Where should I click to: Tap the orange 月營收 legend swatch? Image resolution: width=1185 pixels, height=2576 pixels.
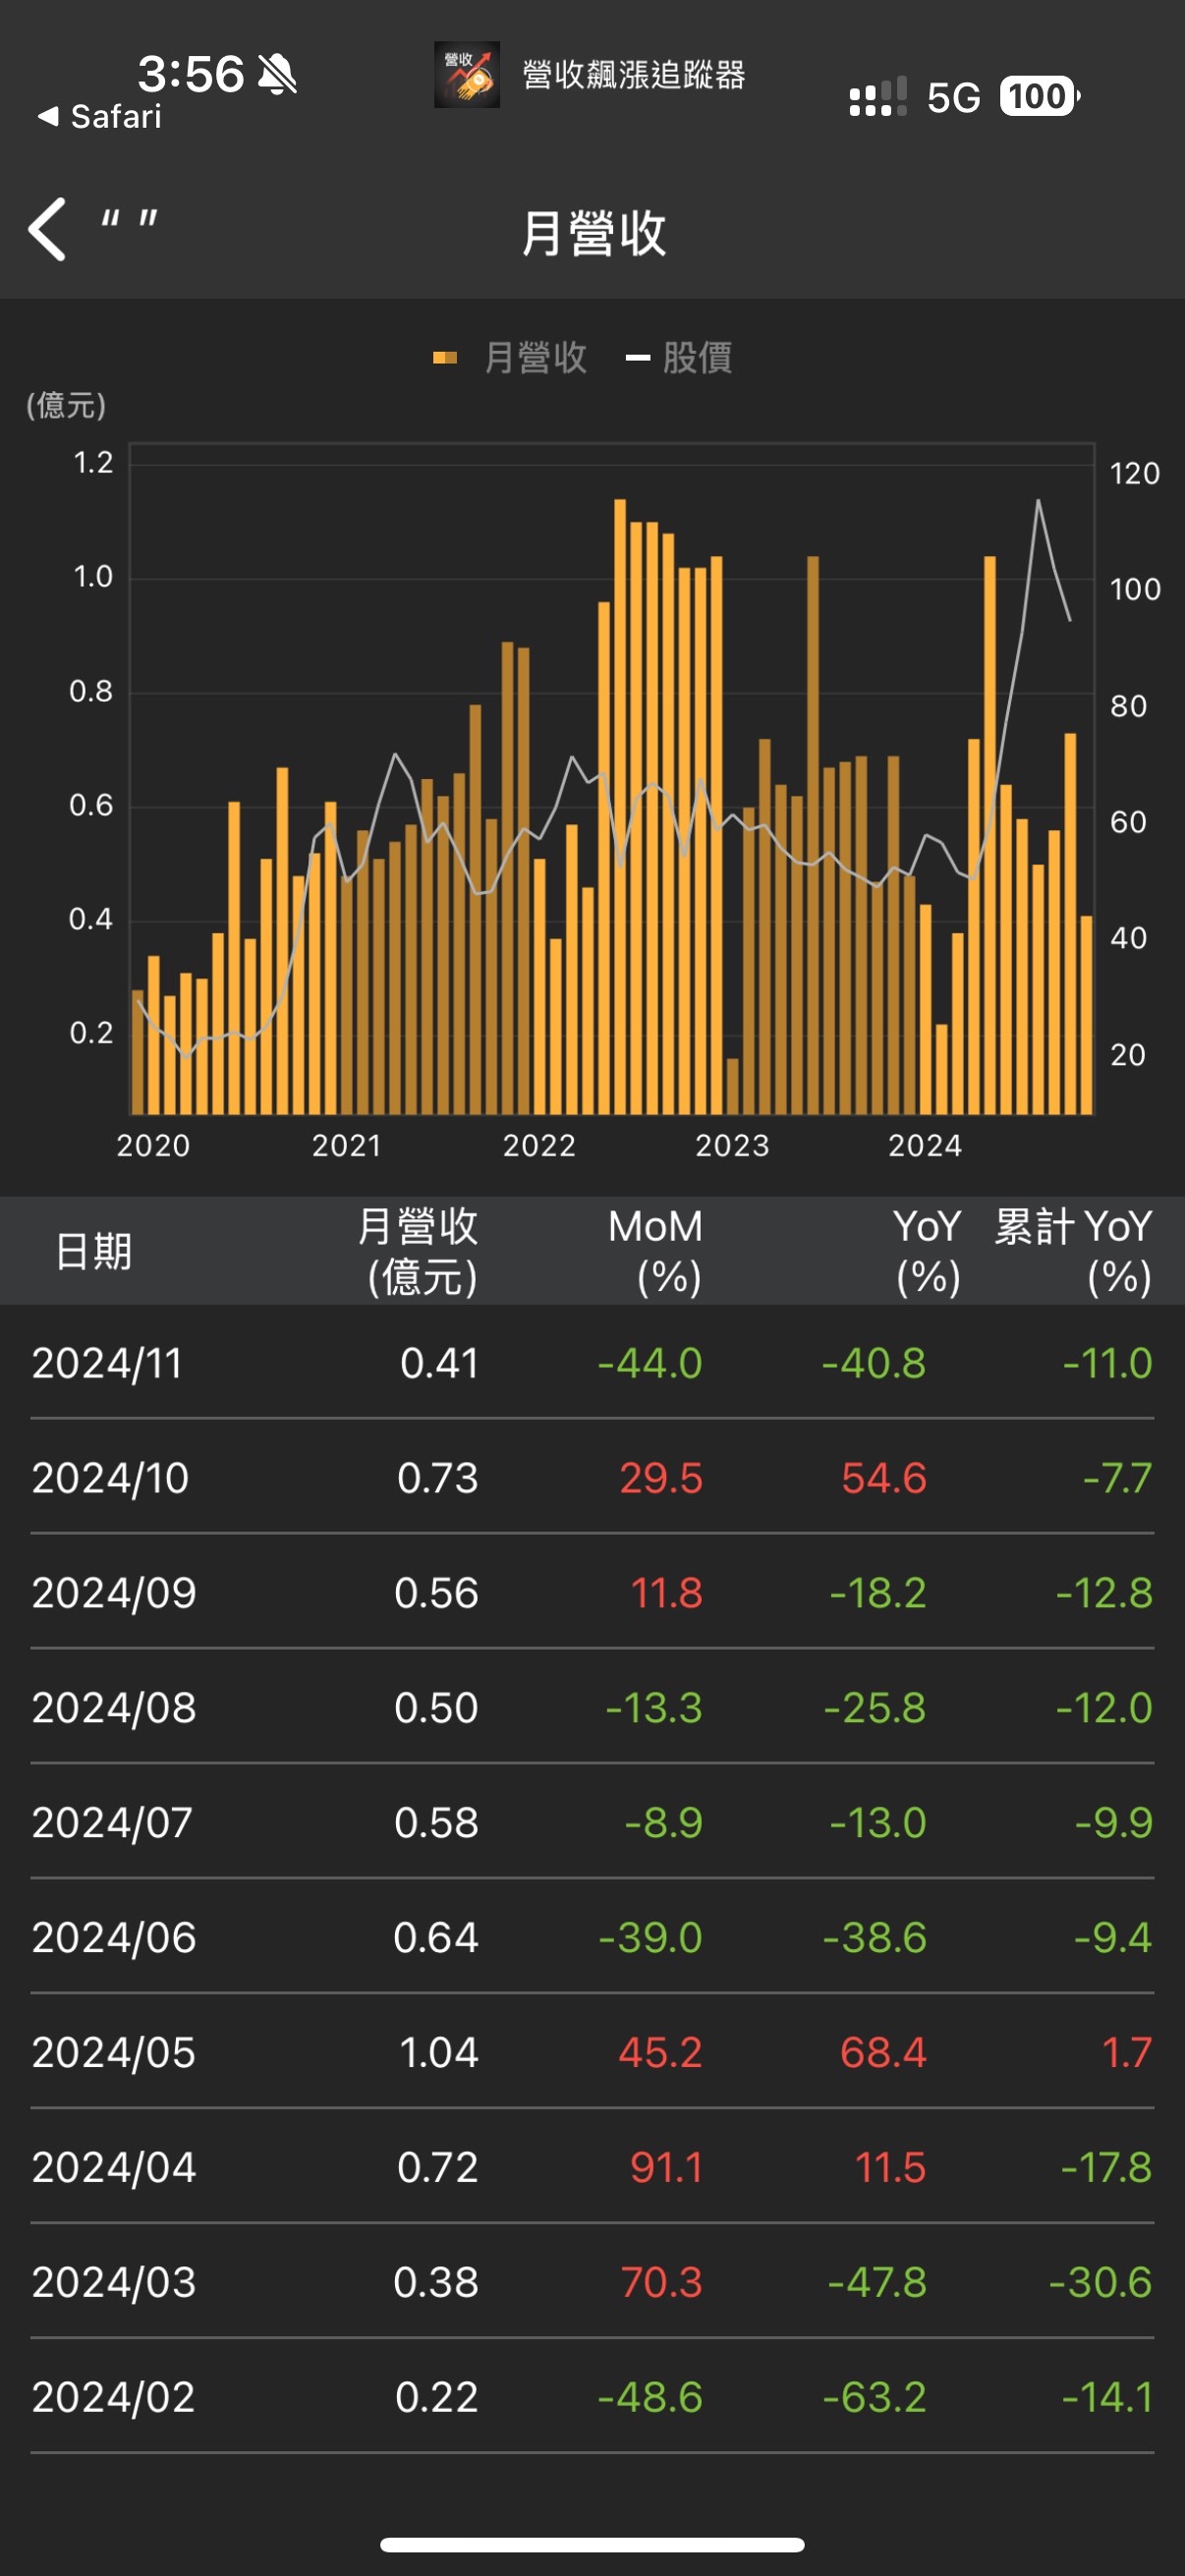445,358
